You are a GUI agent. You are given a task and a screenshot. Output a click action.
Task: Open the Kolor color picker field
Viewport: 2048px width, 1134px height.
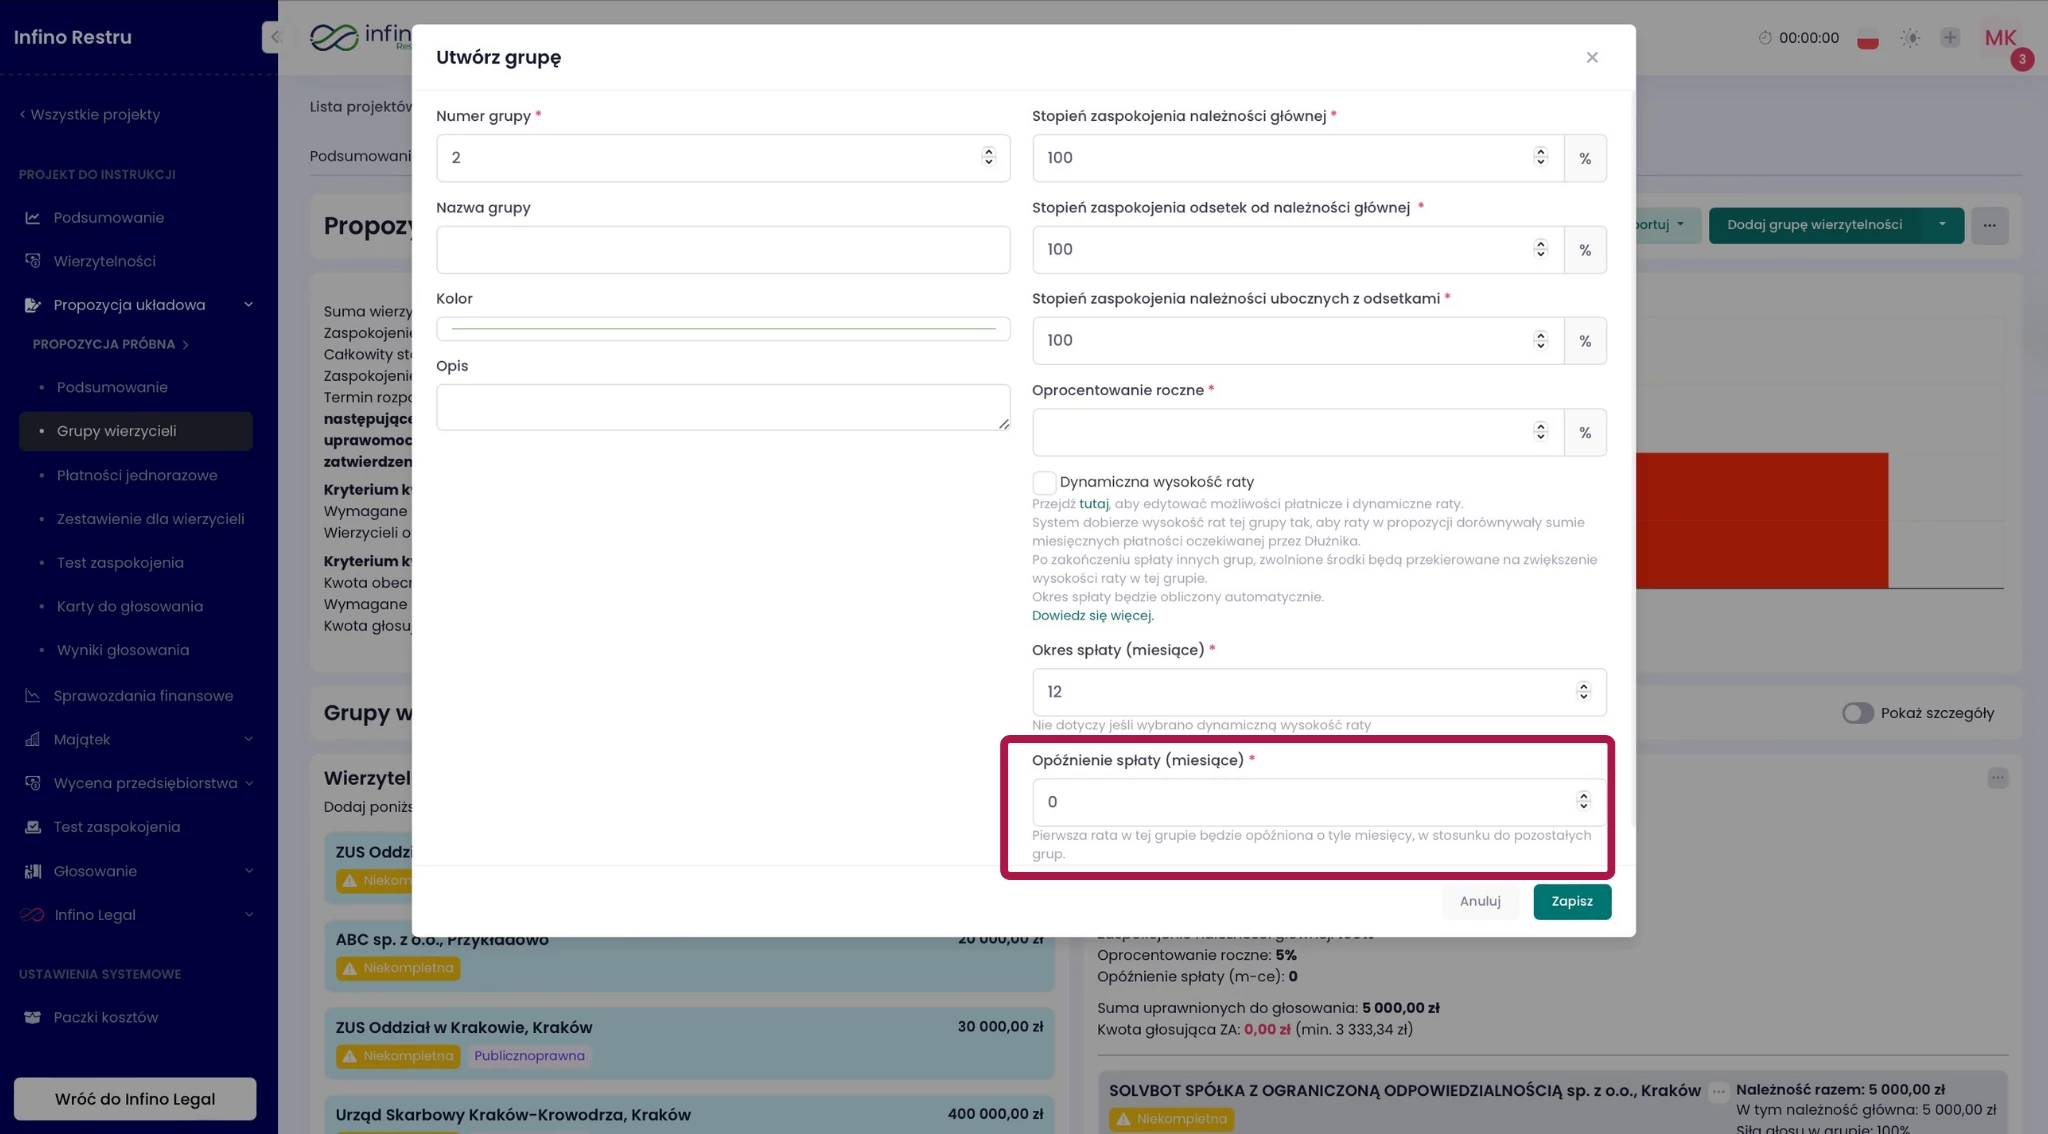(x=722, y=329)
